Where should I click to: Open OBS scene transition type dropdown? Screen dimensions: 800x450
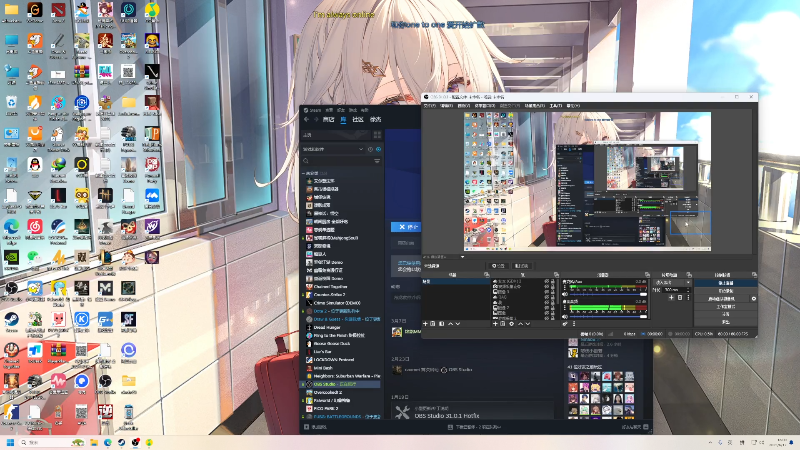click(x=672, y=282)
